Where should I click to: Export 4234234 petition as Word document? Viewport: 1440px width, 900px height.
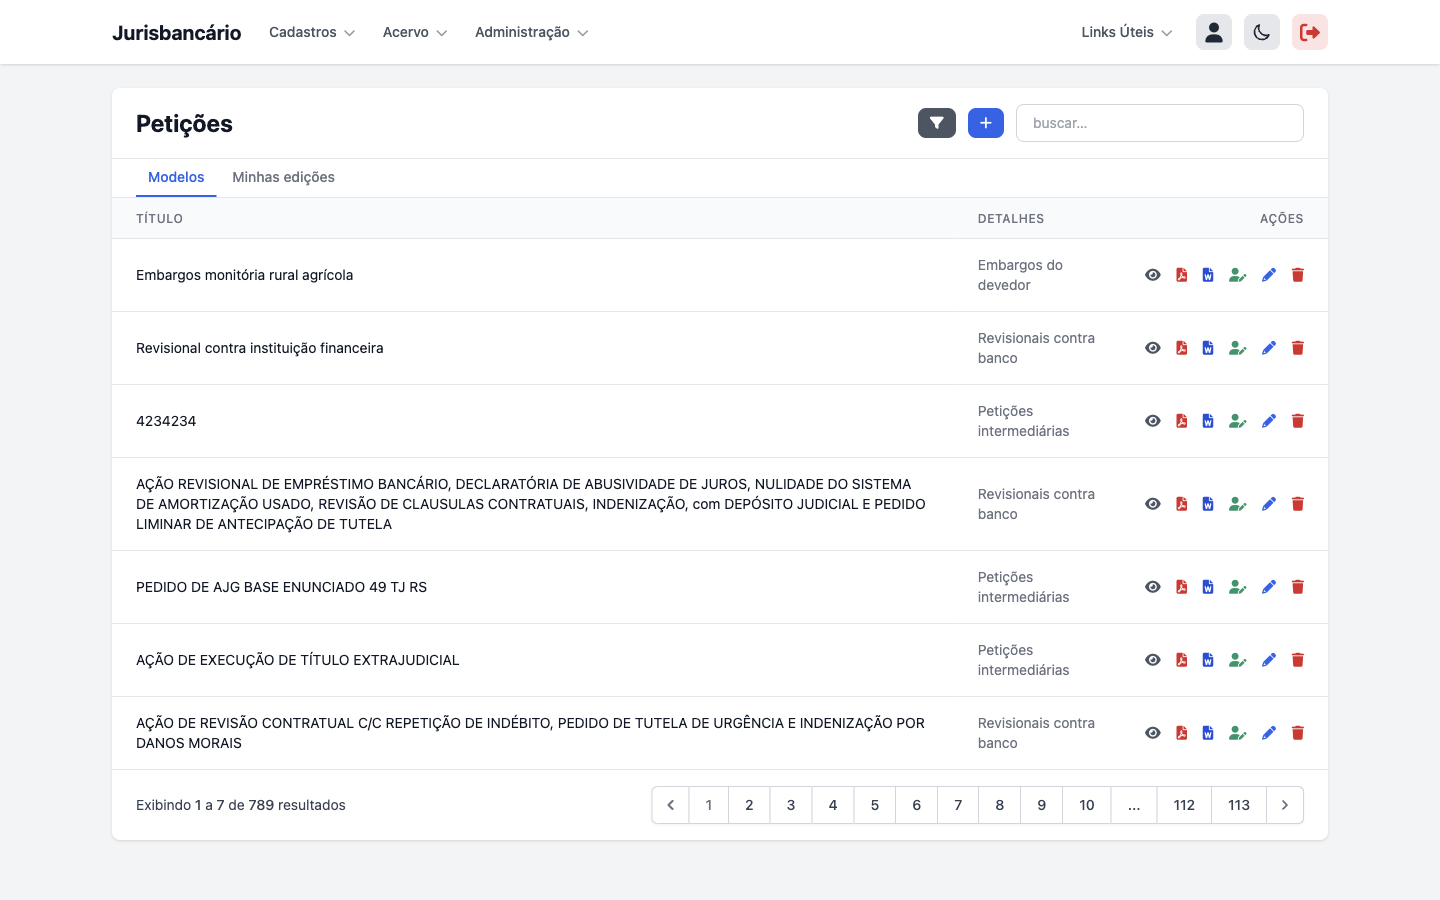pyautogui.click(x=1208, y=421)
